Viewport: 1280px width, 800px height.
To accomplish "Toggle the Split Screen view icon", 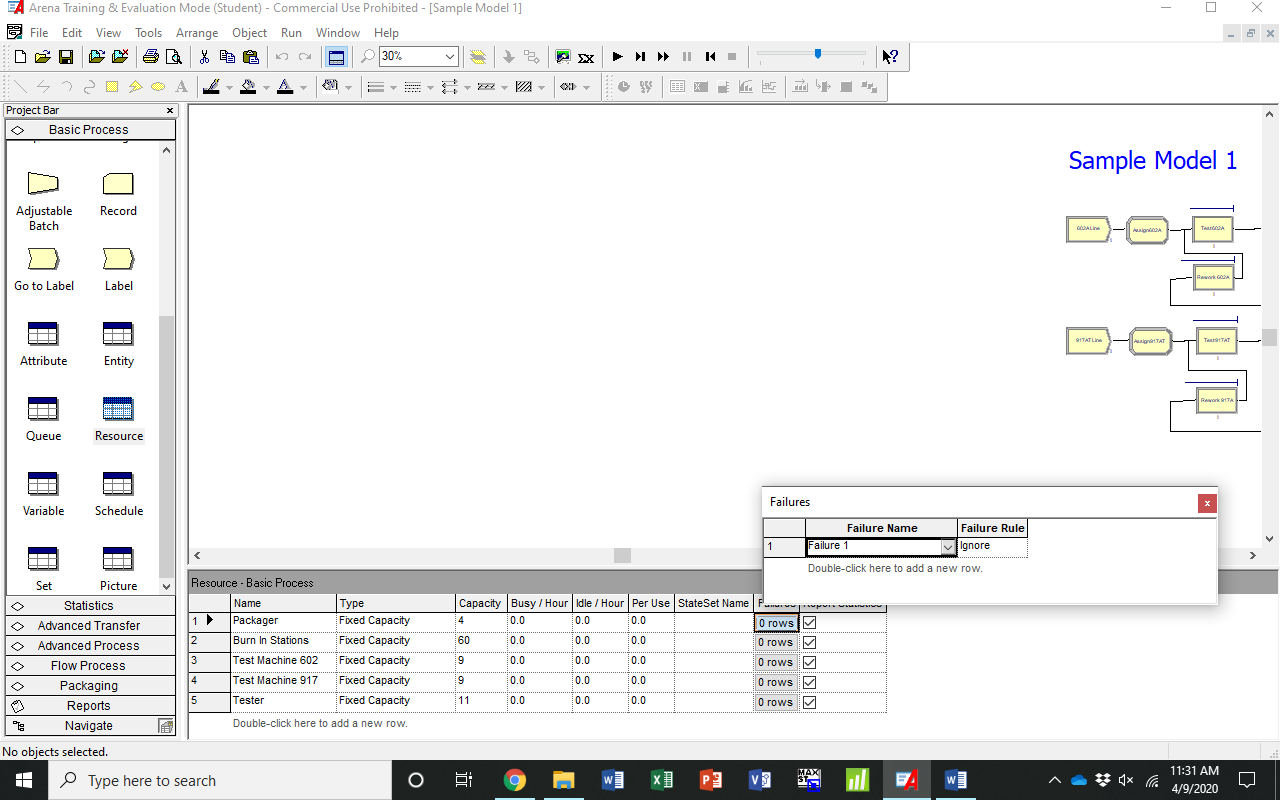I will click(337, 57).
